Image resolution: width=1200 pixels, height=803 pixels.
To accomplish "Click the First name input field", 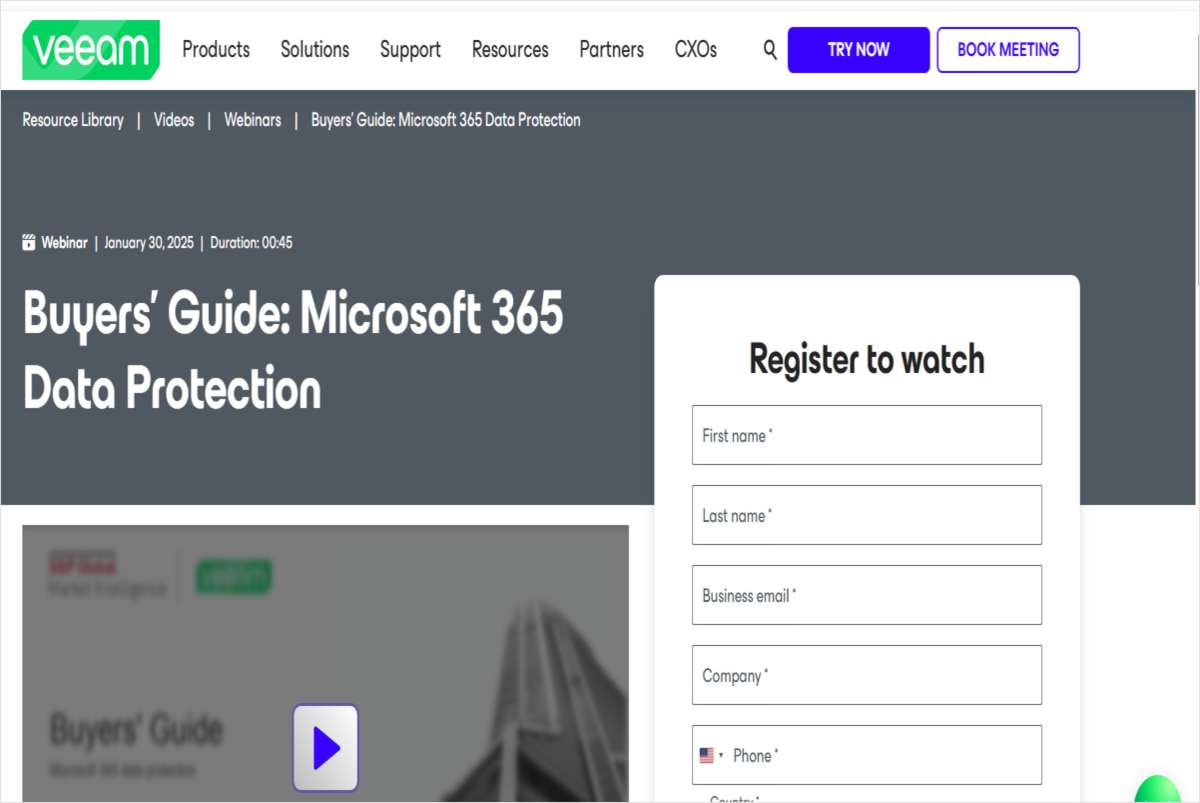I will click(866, 435).
